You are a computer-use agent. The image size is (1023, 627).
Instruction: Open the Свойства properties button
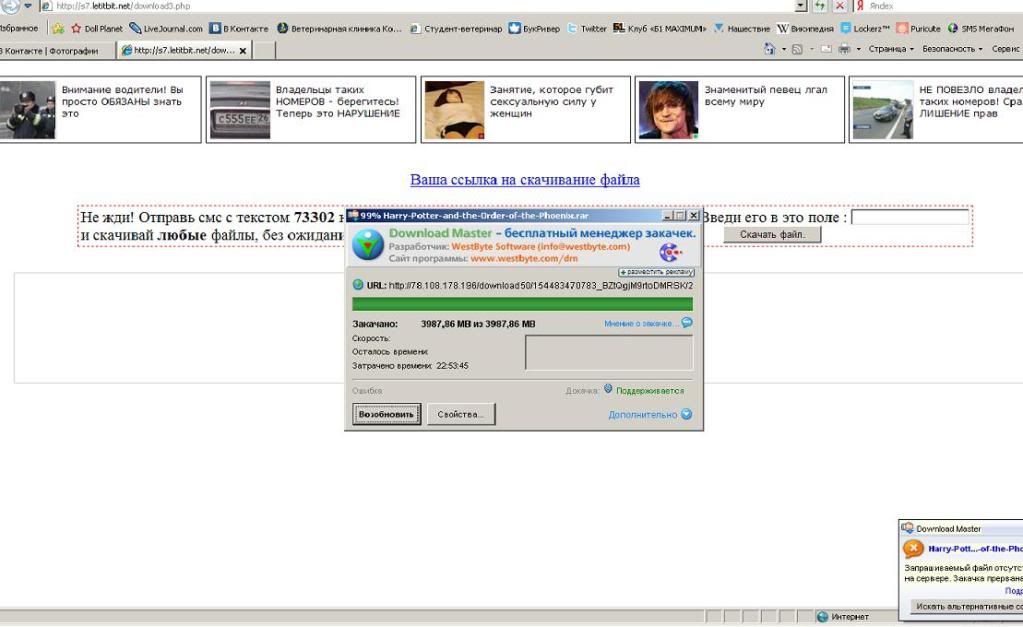coord(461,414)
